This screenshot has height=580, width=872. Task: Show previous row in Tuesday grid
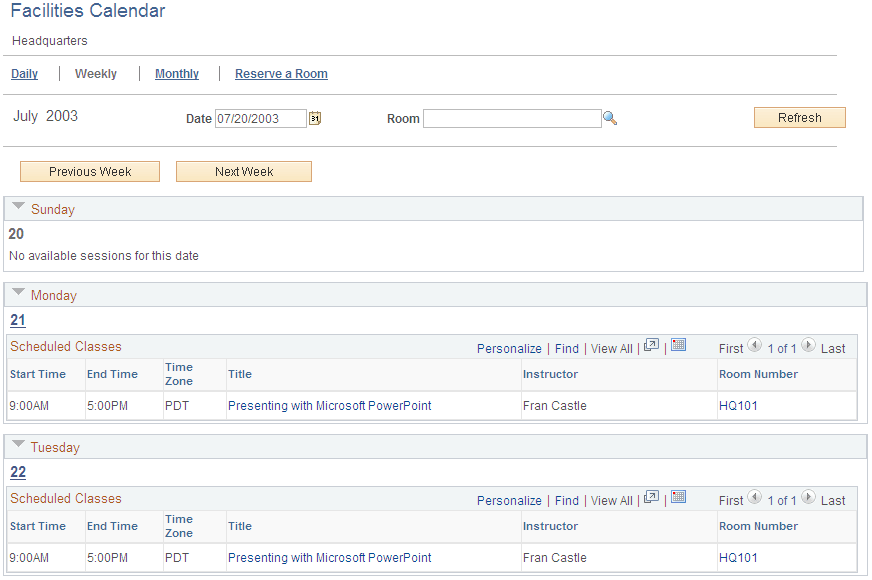[x=755, y=497]
